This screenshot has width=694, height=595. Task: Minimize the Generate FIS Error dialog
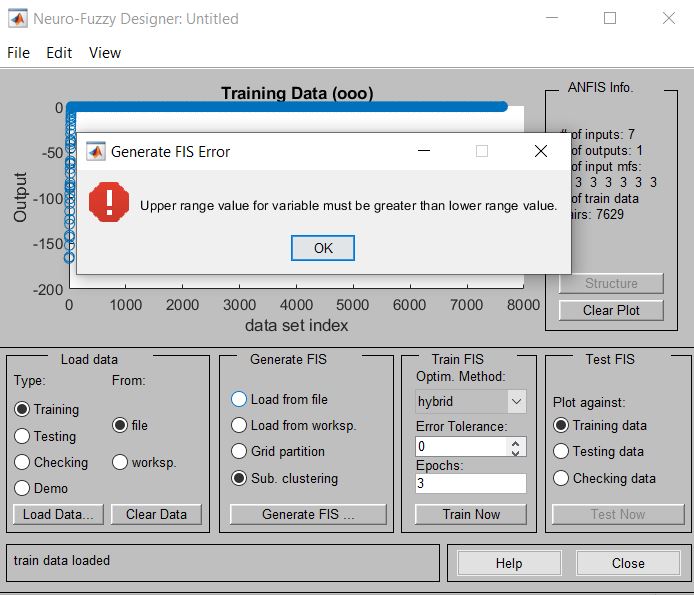(x=424, y=151)
